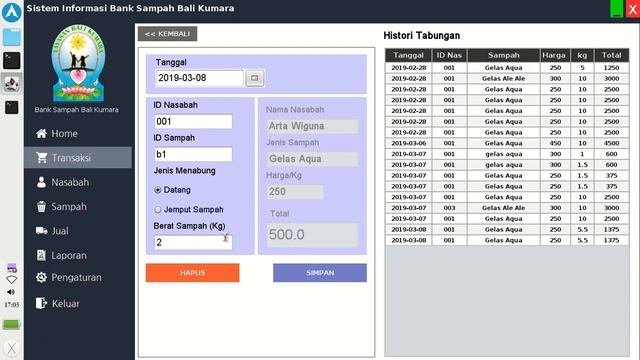Click the Jenis Sampah field showing Gelas Aqua
The height and width of the screenshot is (360, 640).
pyautogui.click(x=313, y=159)
